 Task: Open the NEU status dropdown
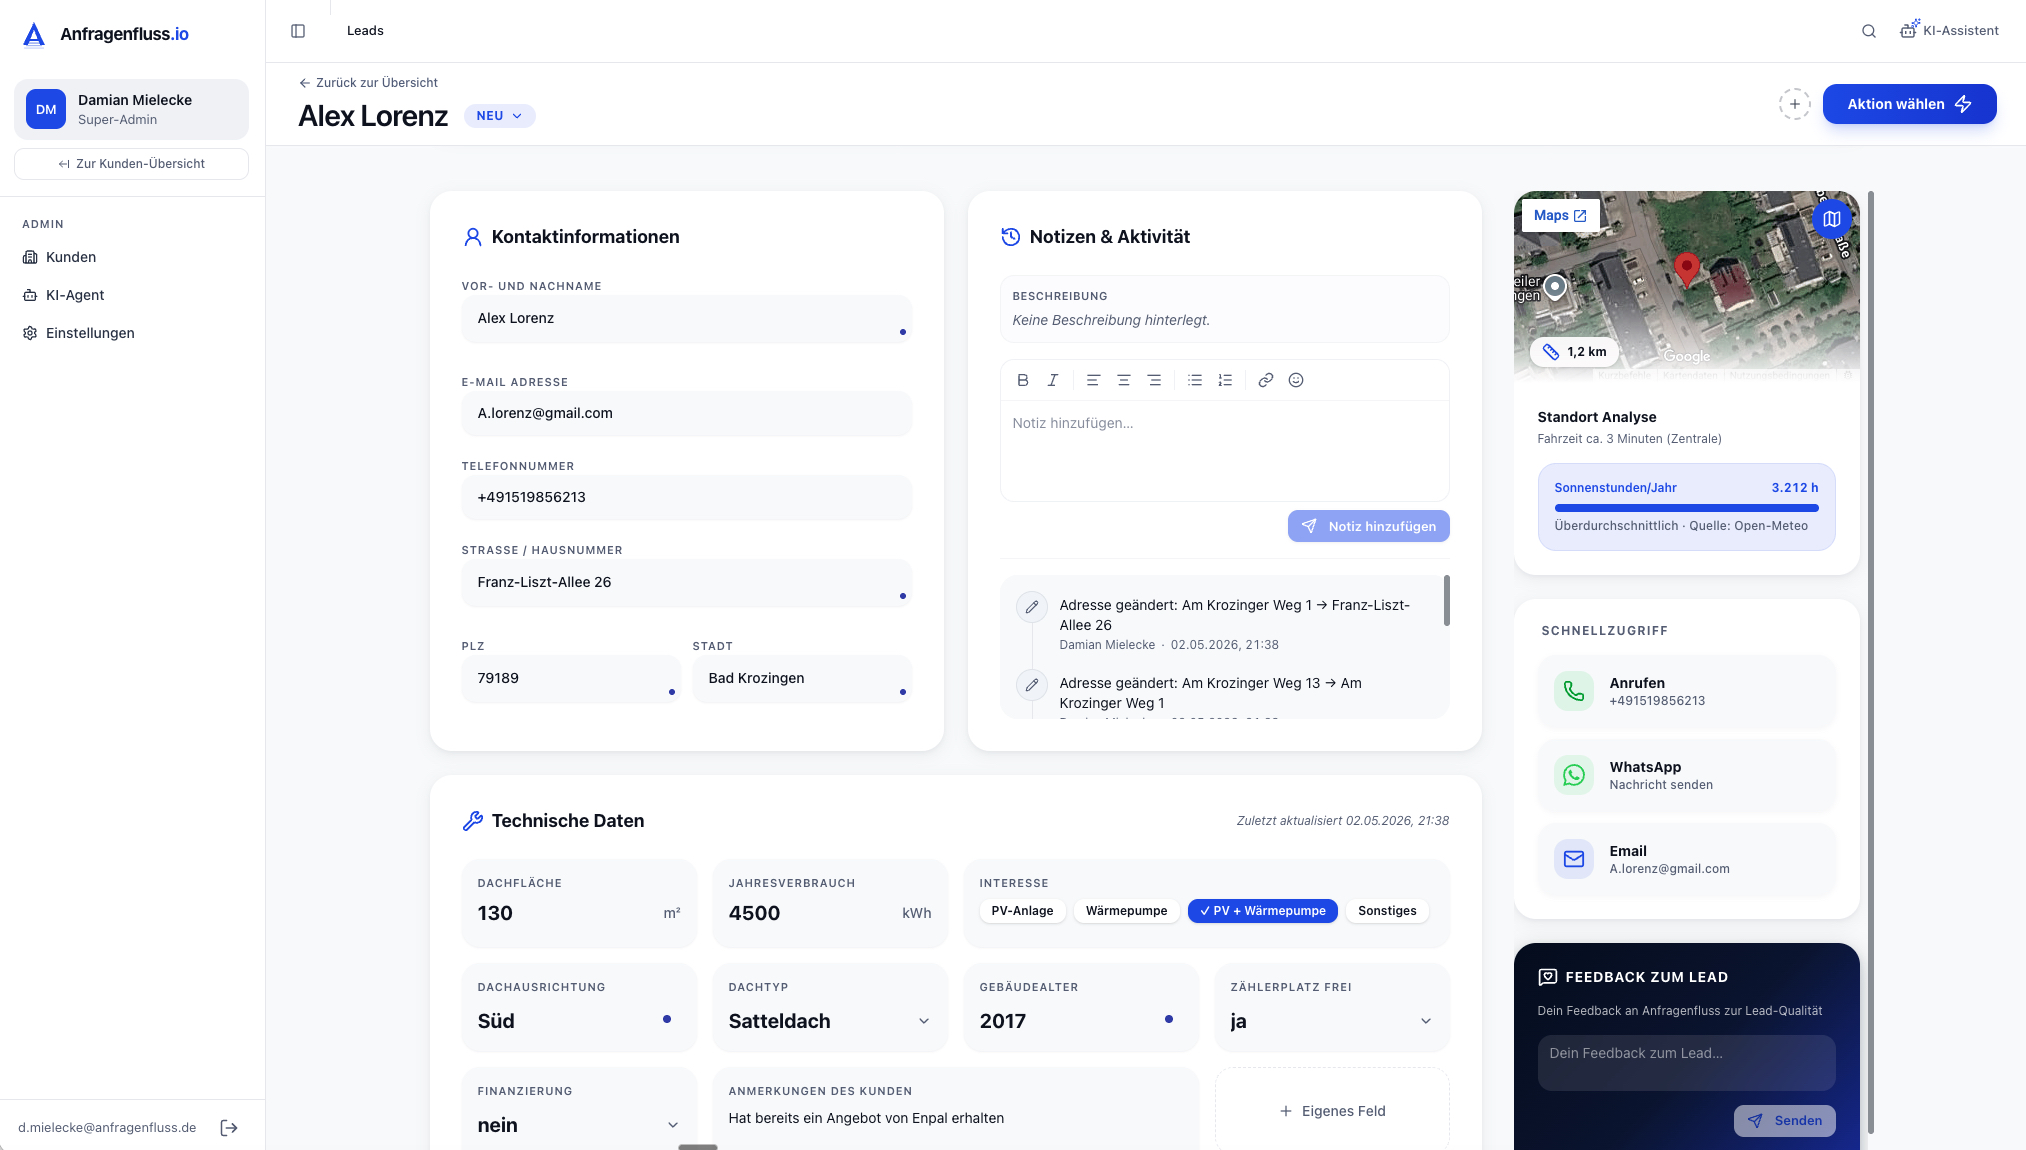click(x=499, y=116)
